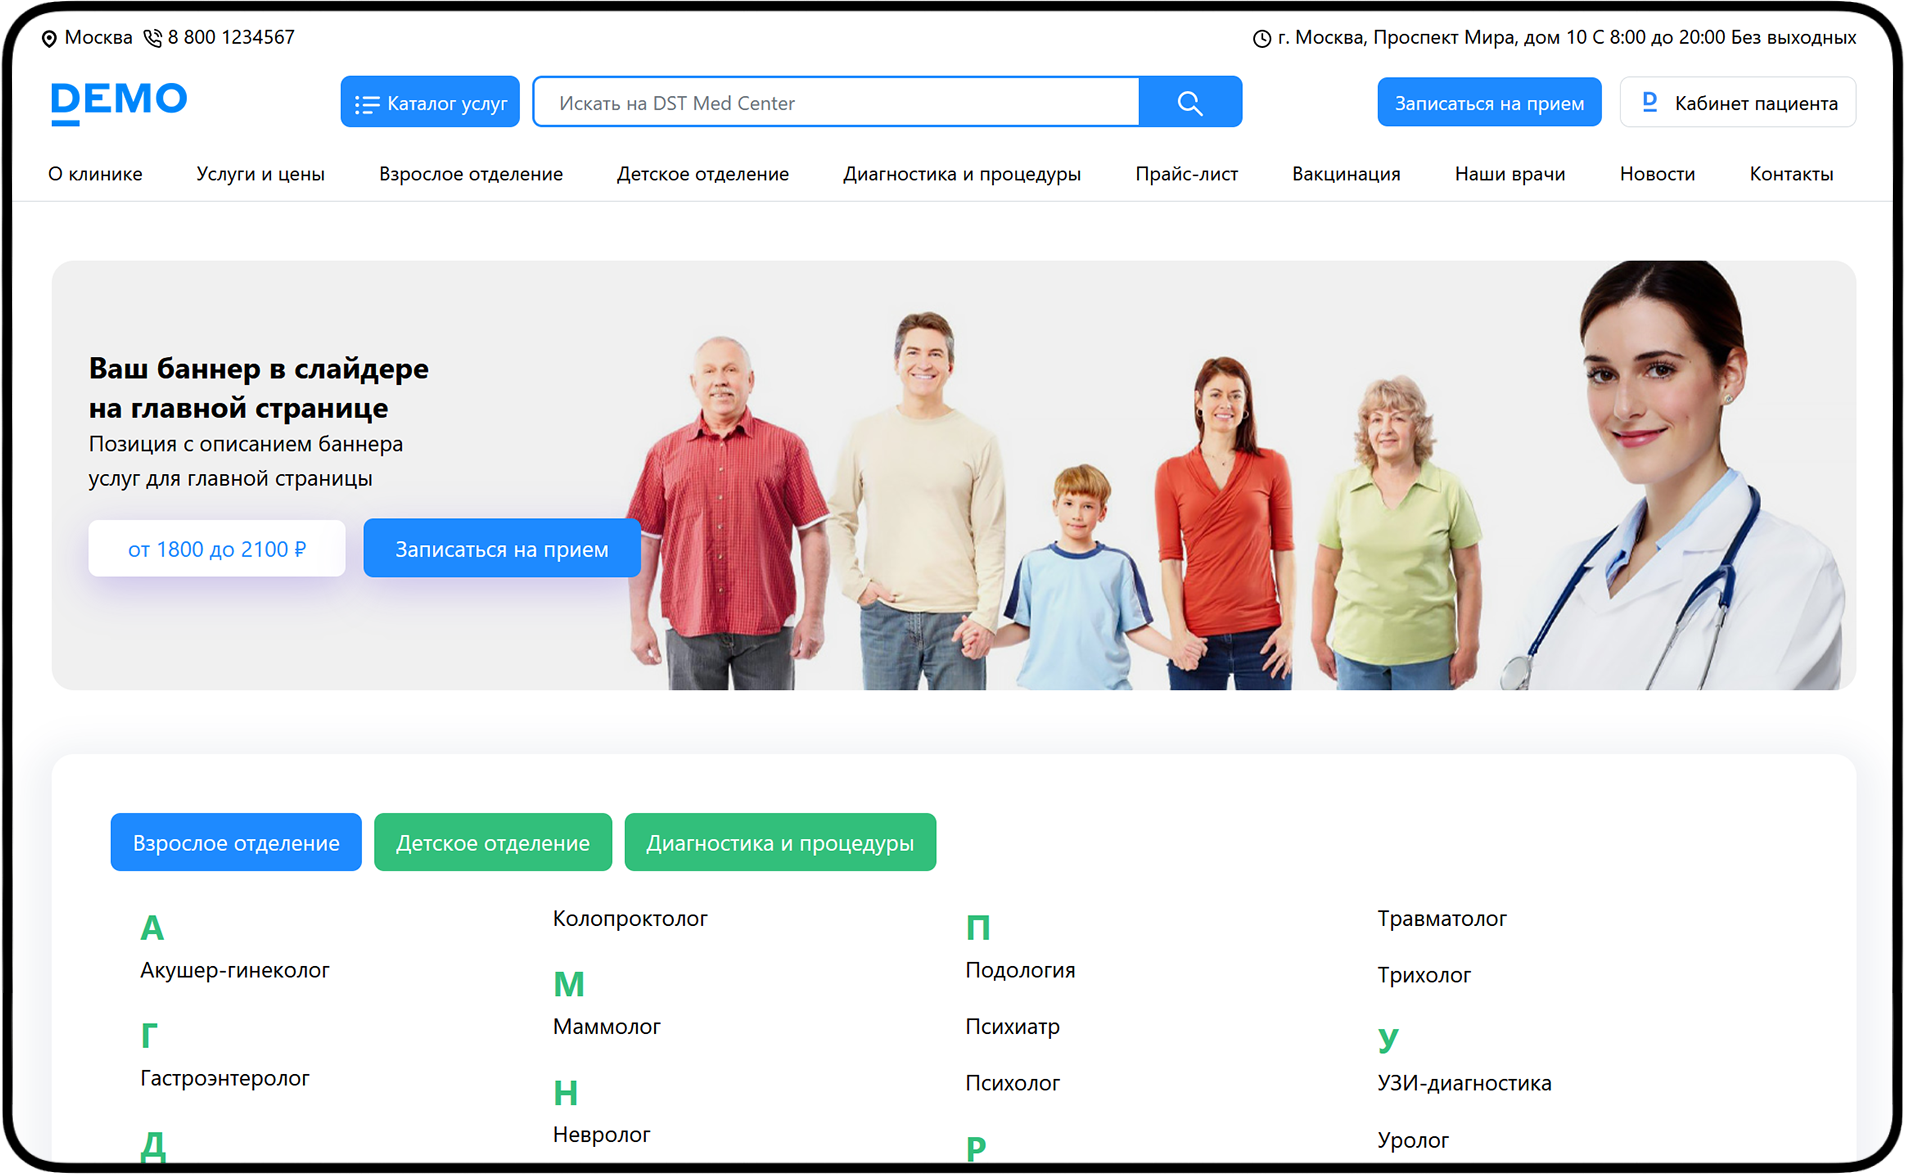Open Гастроэнтеролог specialty link
The width and height of the screenshot is (1905, 1174).
tap(225, 1078)
